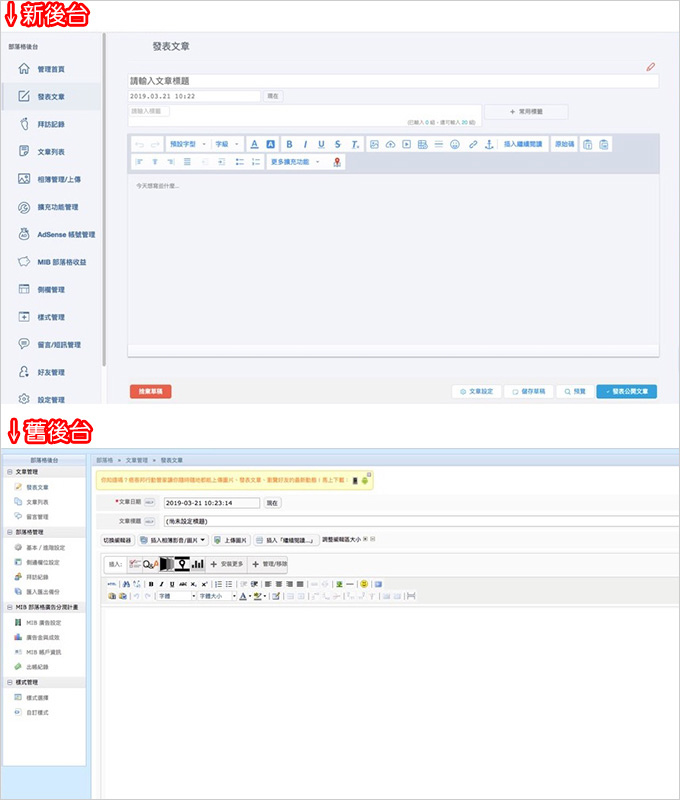Open 管理首頁 in the new sidebar

51,69
